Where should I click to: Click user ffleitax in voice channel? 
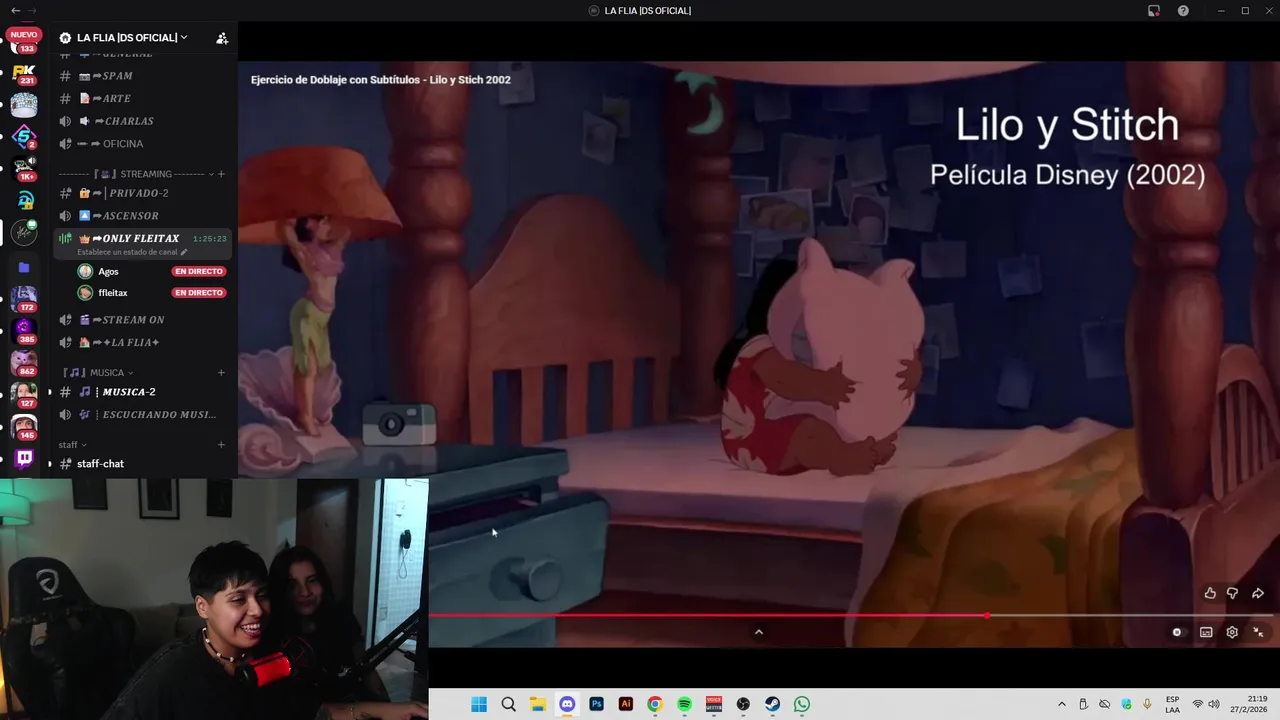coord(112,293)
